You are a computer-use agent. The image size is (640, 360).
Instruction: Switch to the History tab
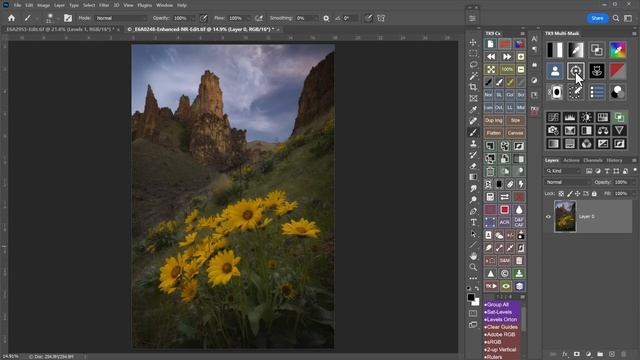click(x=614, y=160)
